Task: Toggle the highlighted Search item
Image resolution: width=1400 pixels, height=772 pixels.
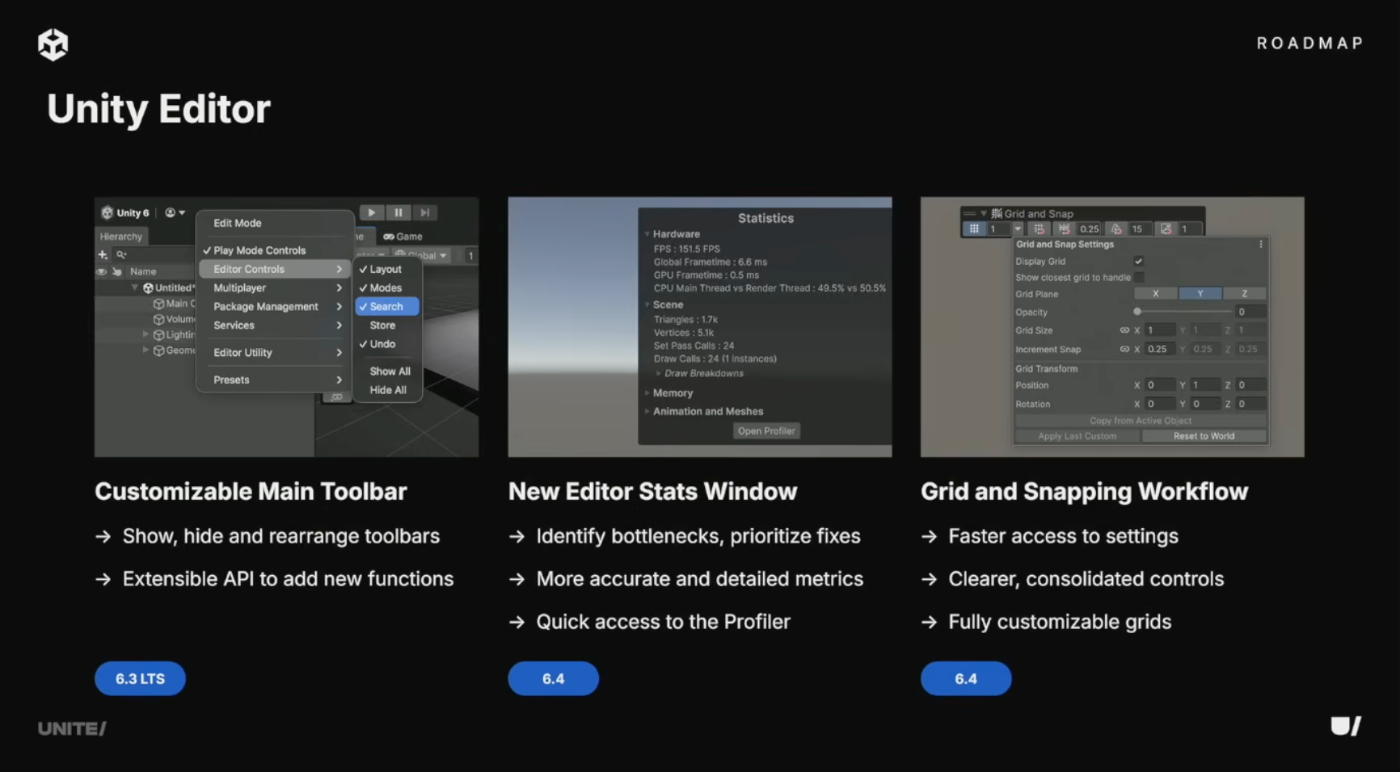Action: click(x=387, y=307)
